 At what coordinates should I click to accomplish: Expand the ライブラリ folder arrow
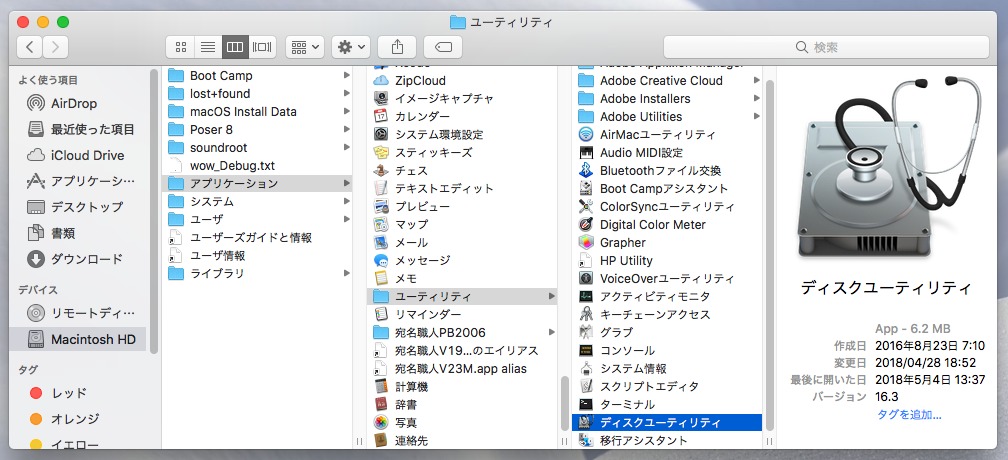pyautogui.click(x=346, y=273)
